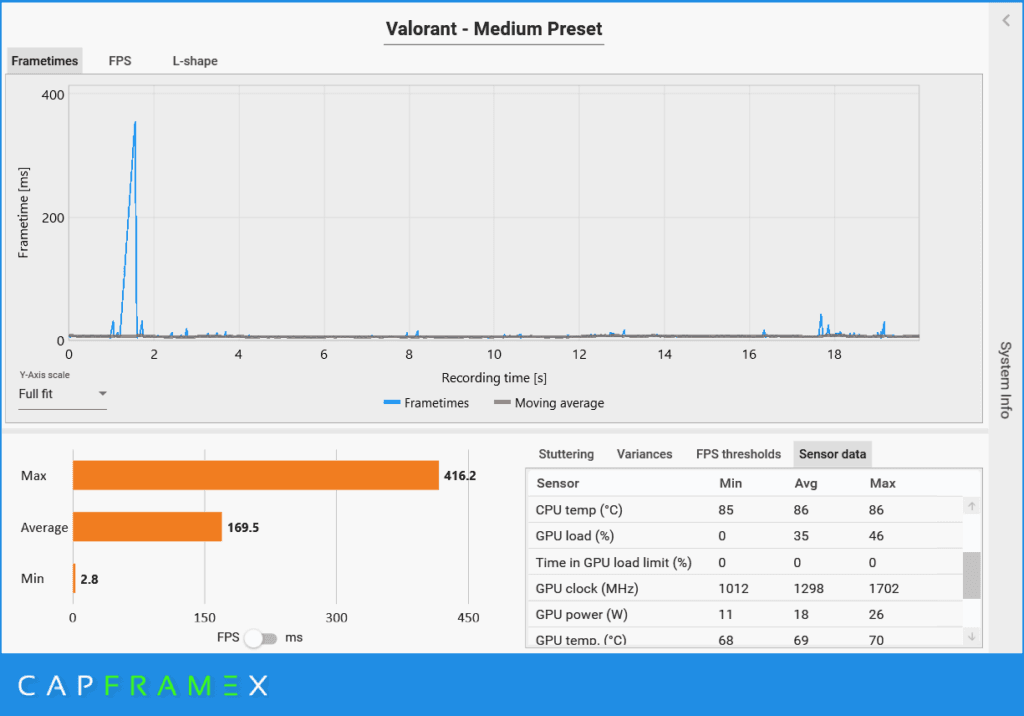Click the CPU temp min value 85

(x=726, y=510)
